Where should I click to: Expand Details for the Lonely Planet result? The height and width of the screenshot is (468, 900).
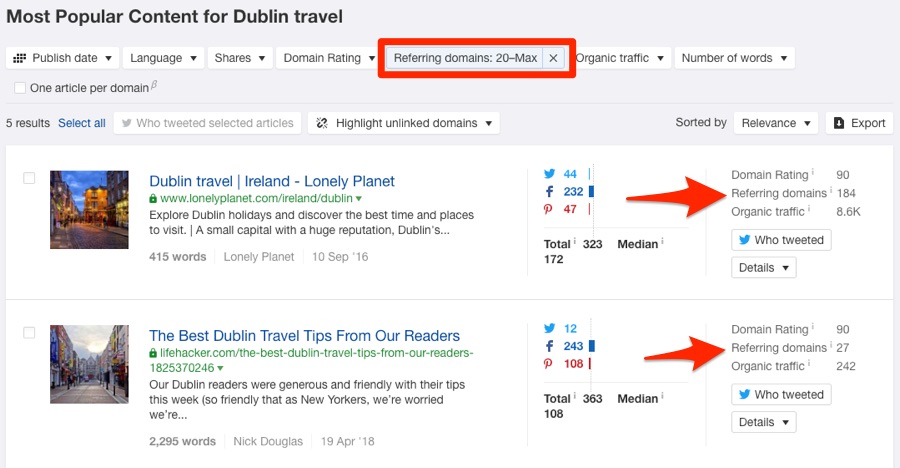(763, 268)
